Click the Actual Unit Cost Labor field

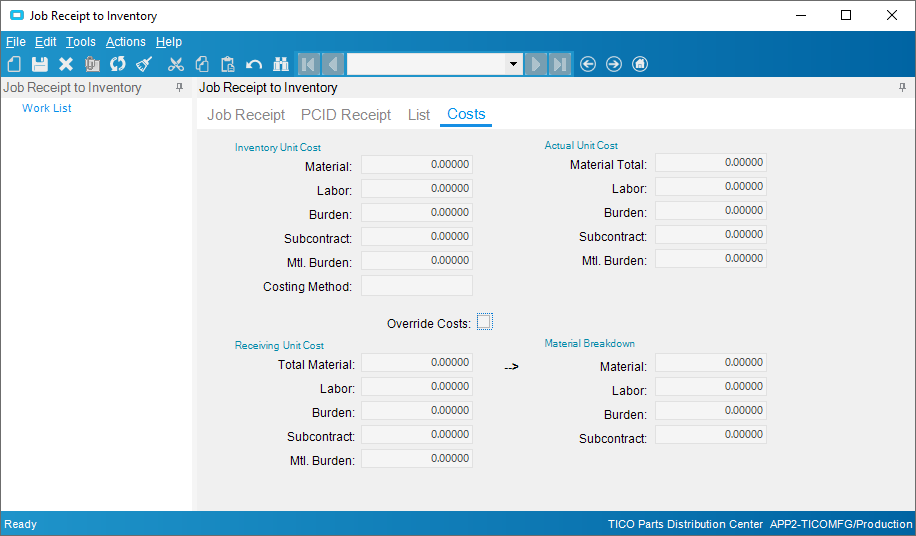(x=710, y=186)
